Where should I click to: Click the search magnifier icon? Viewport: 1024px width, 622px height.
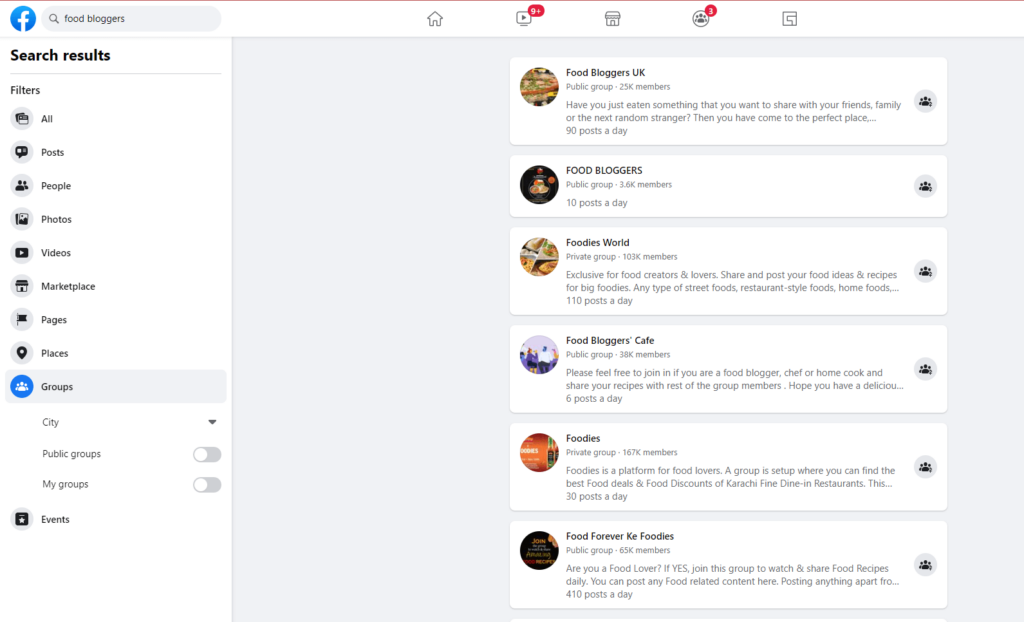pos(54,18)
